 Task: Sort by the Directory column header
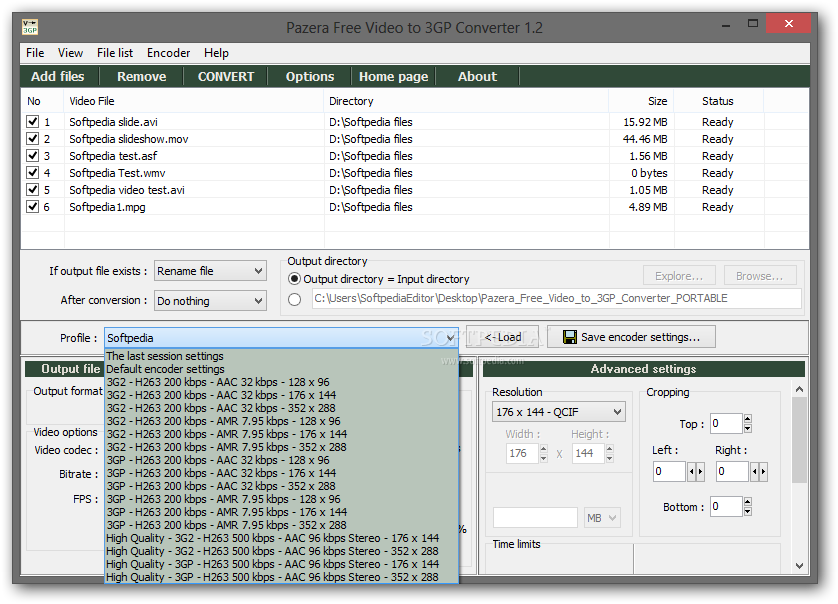(x=466, y=101)
